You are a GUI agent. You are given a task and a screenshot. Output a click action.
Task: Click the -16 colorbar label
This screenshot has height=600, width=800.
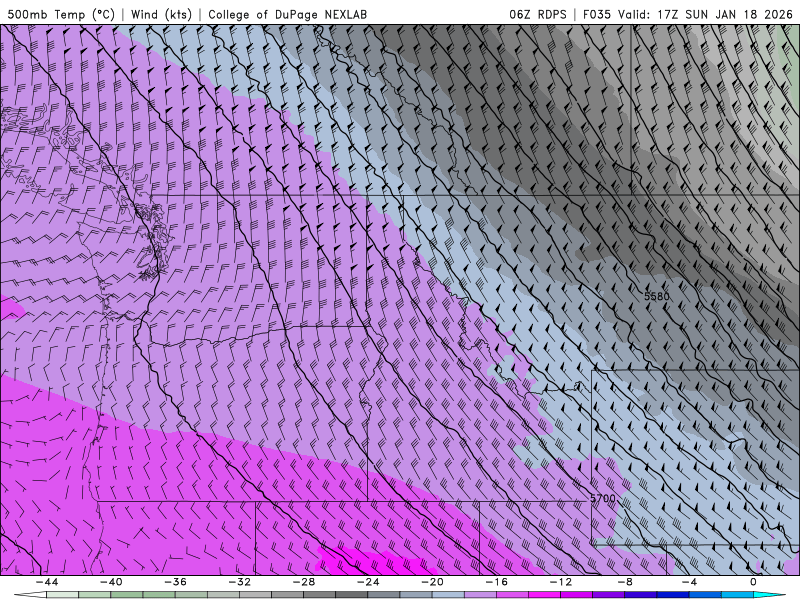496,582
